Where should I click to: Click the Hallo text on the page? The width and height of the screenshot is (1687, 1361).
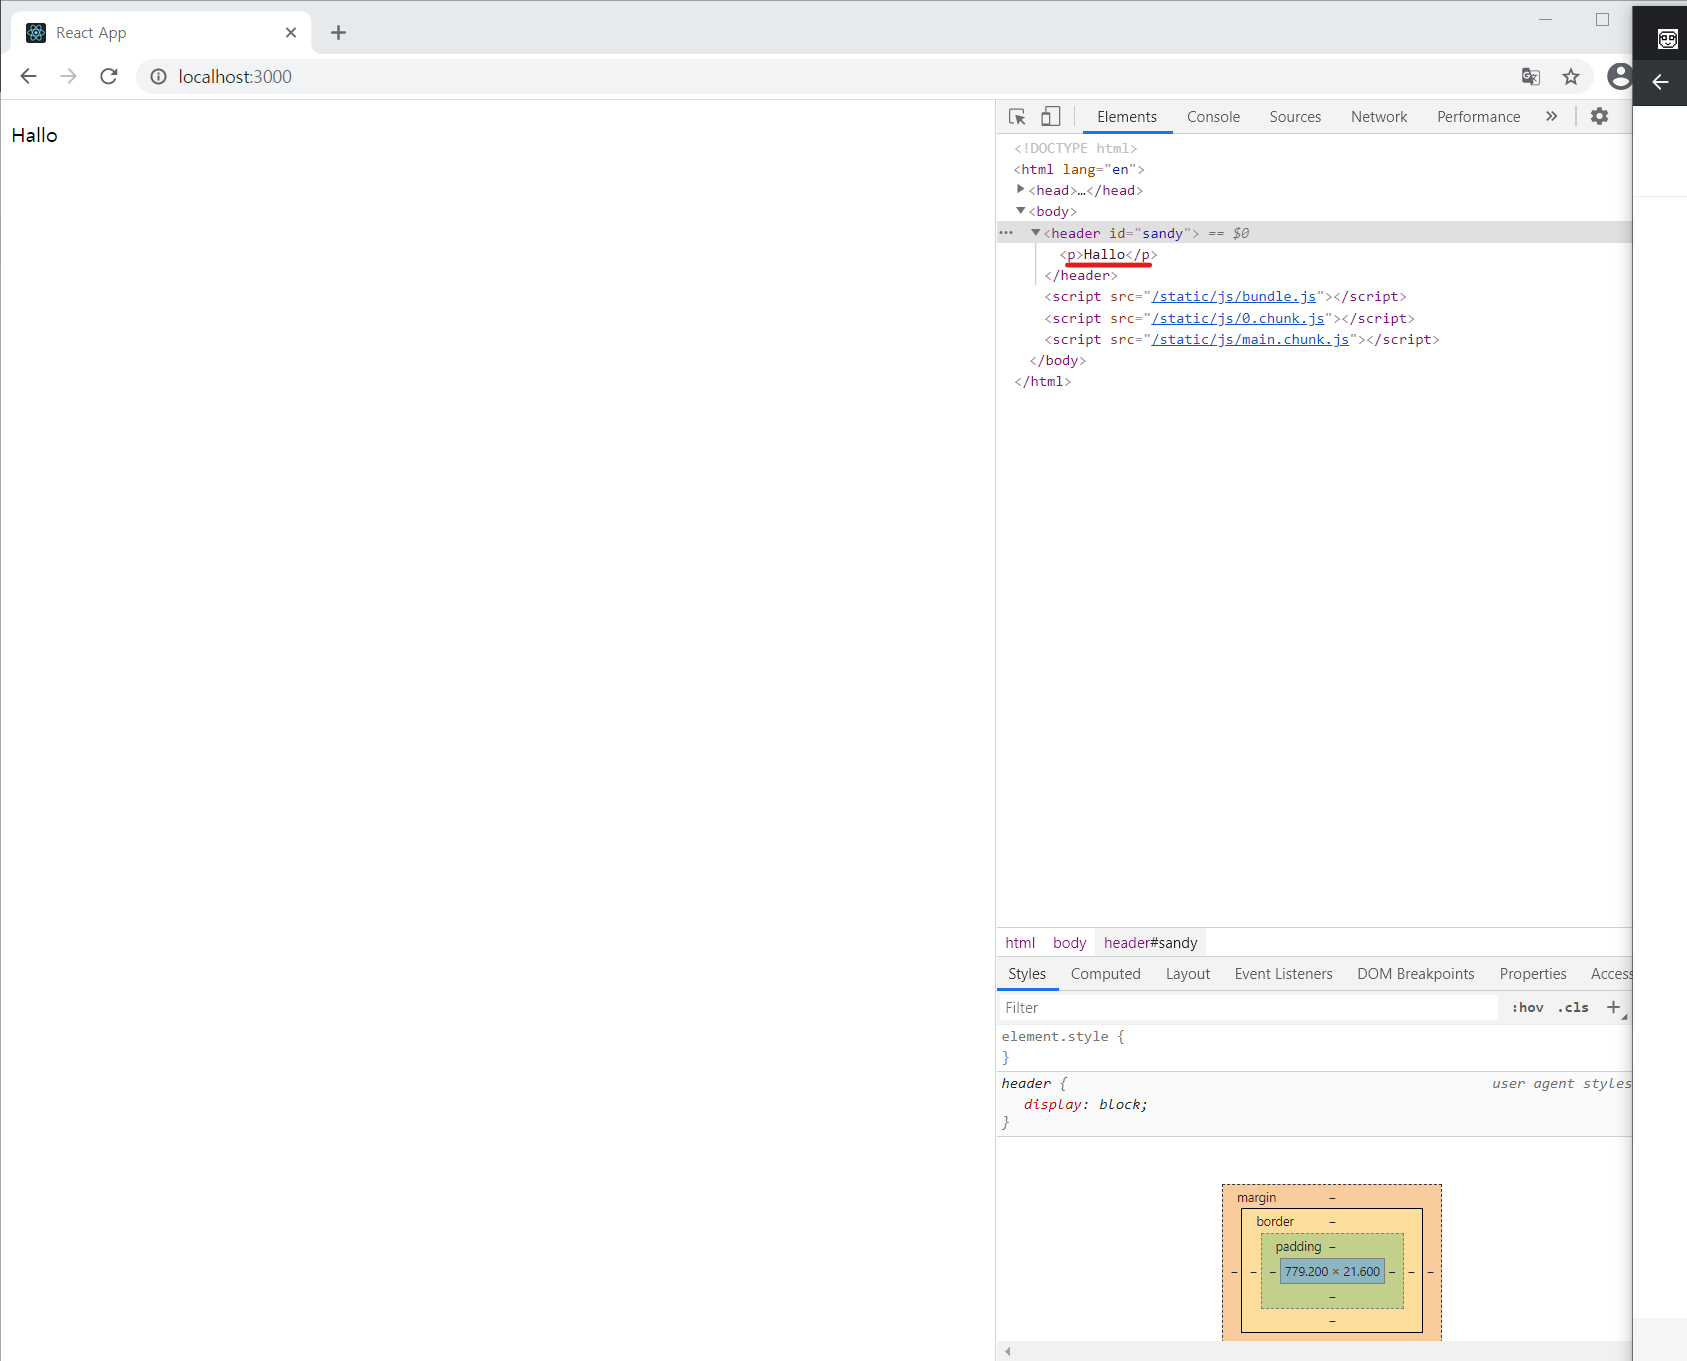point(34,135)
